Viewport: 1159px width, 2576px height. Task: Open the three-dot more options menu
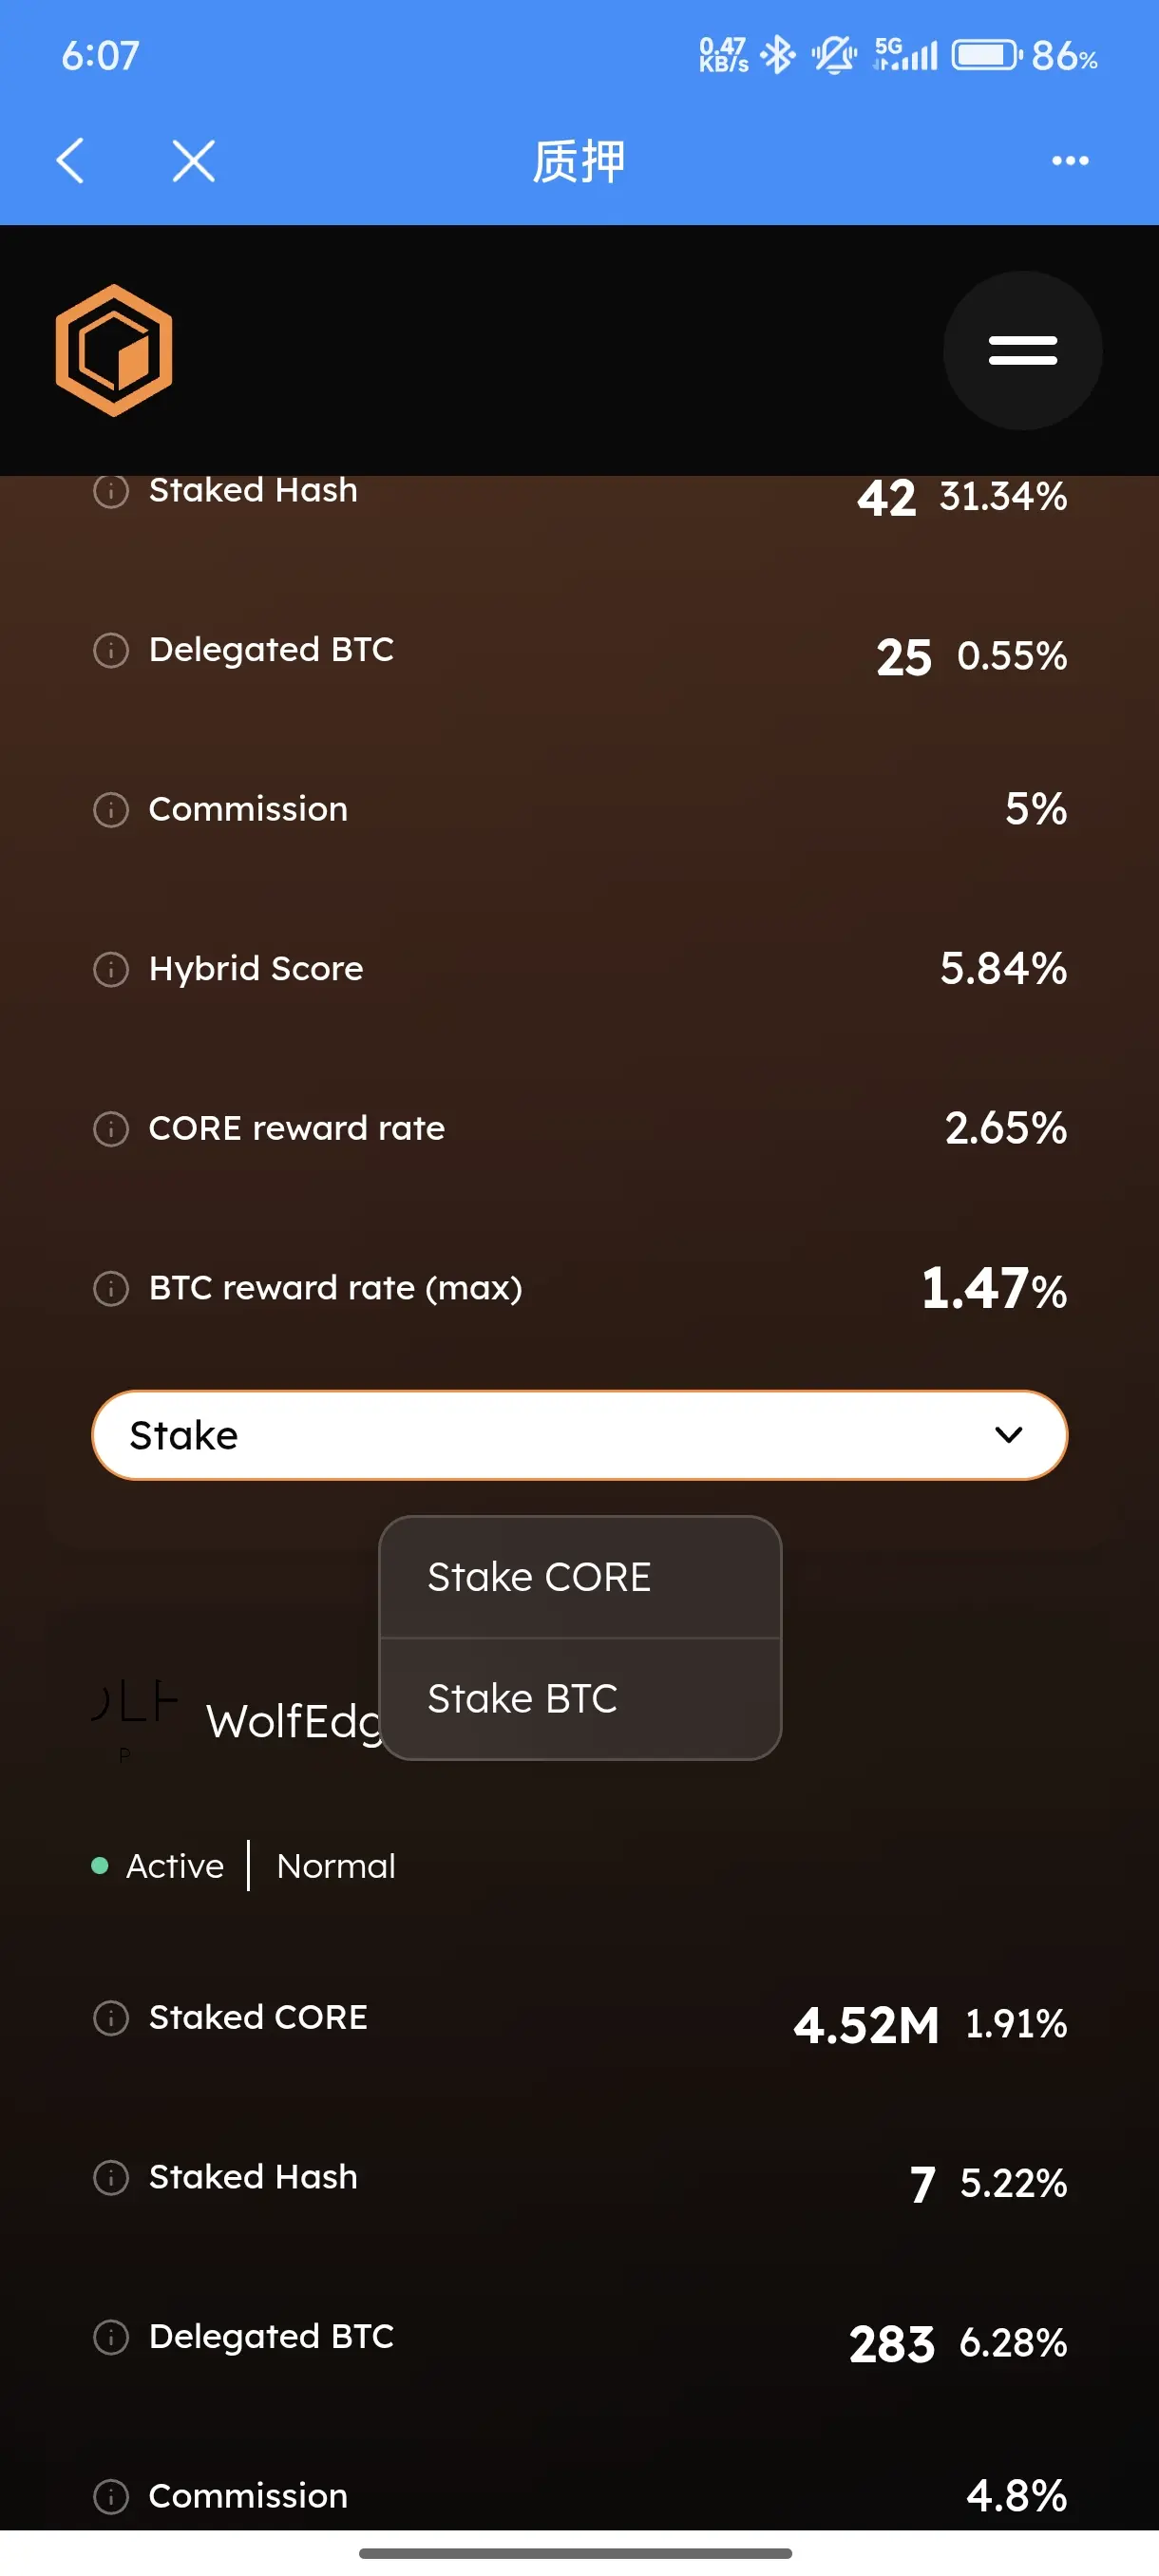point(1069,160)
